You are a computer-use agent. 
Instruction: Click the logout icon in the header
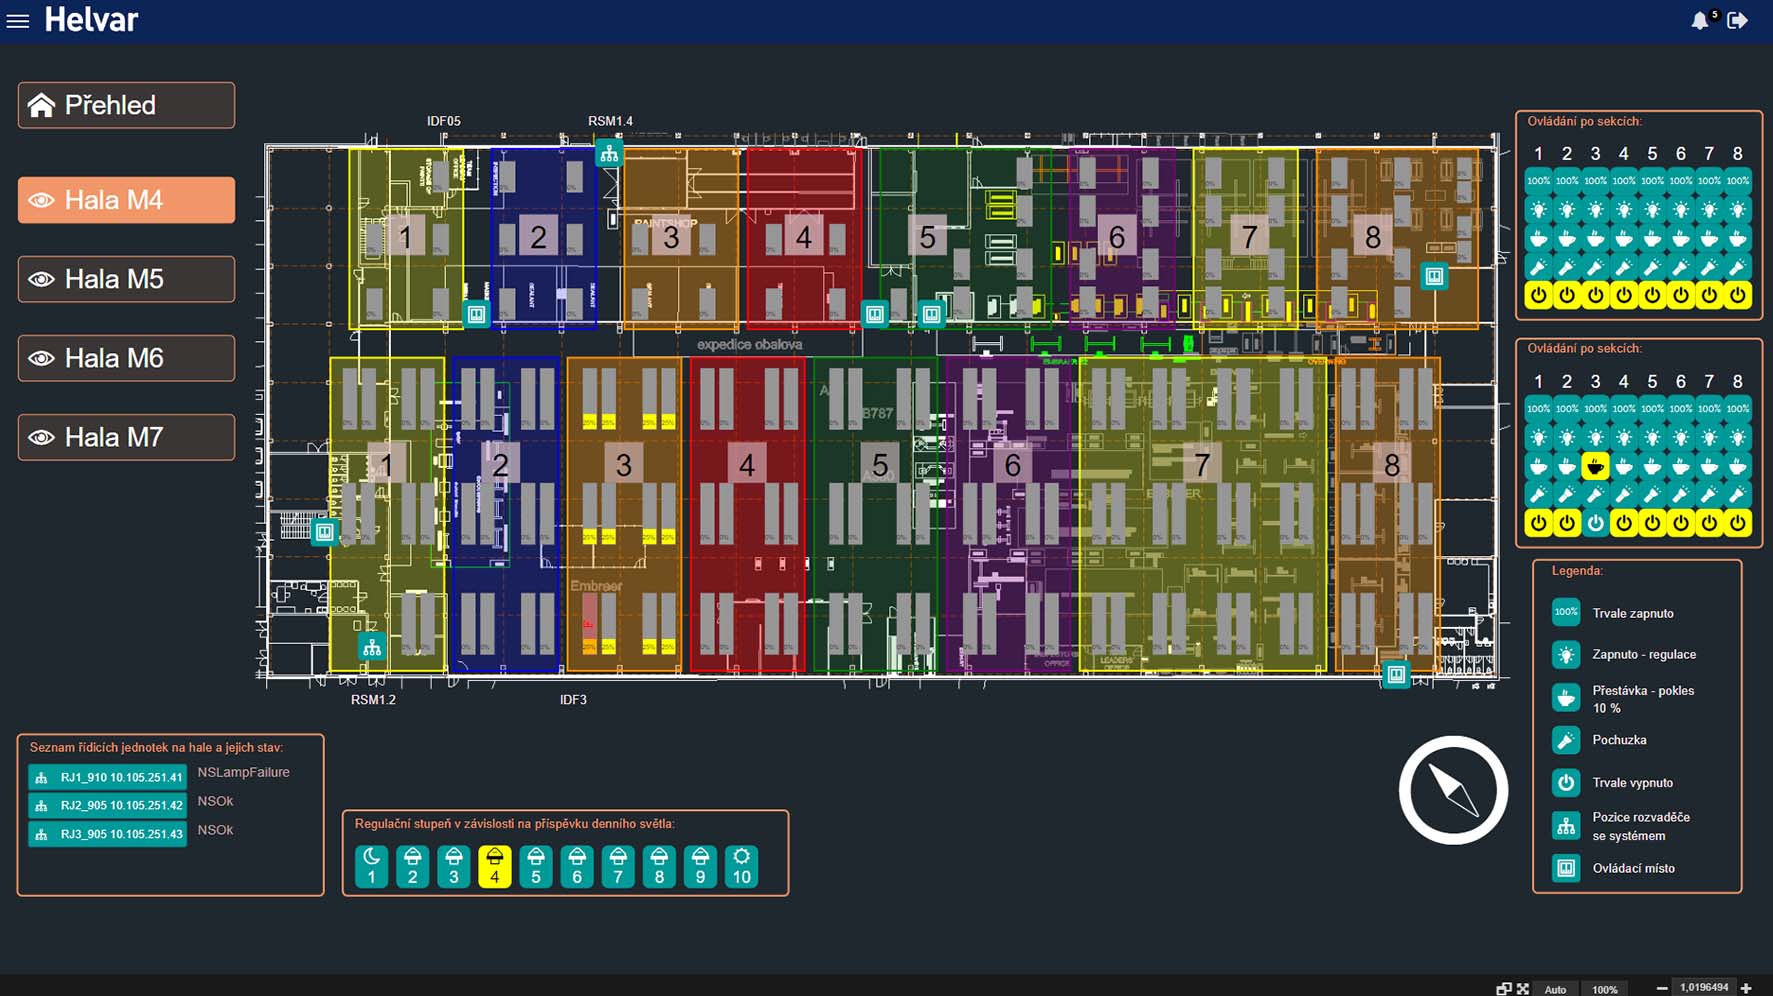pos(1737,21)
